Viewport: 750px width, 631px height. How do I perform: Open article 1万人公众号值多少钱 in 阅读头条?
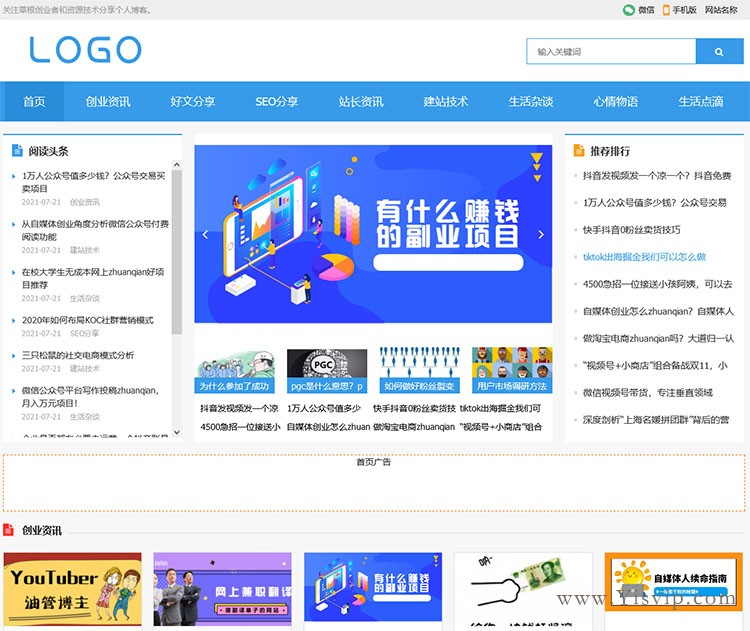(93, 182)
